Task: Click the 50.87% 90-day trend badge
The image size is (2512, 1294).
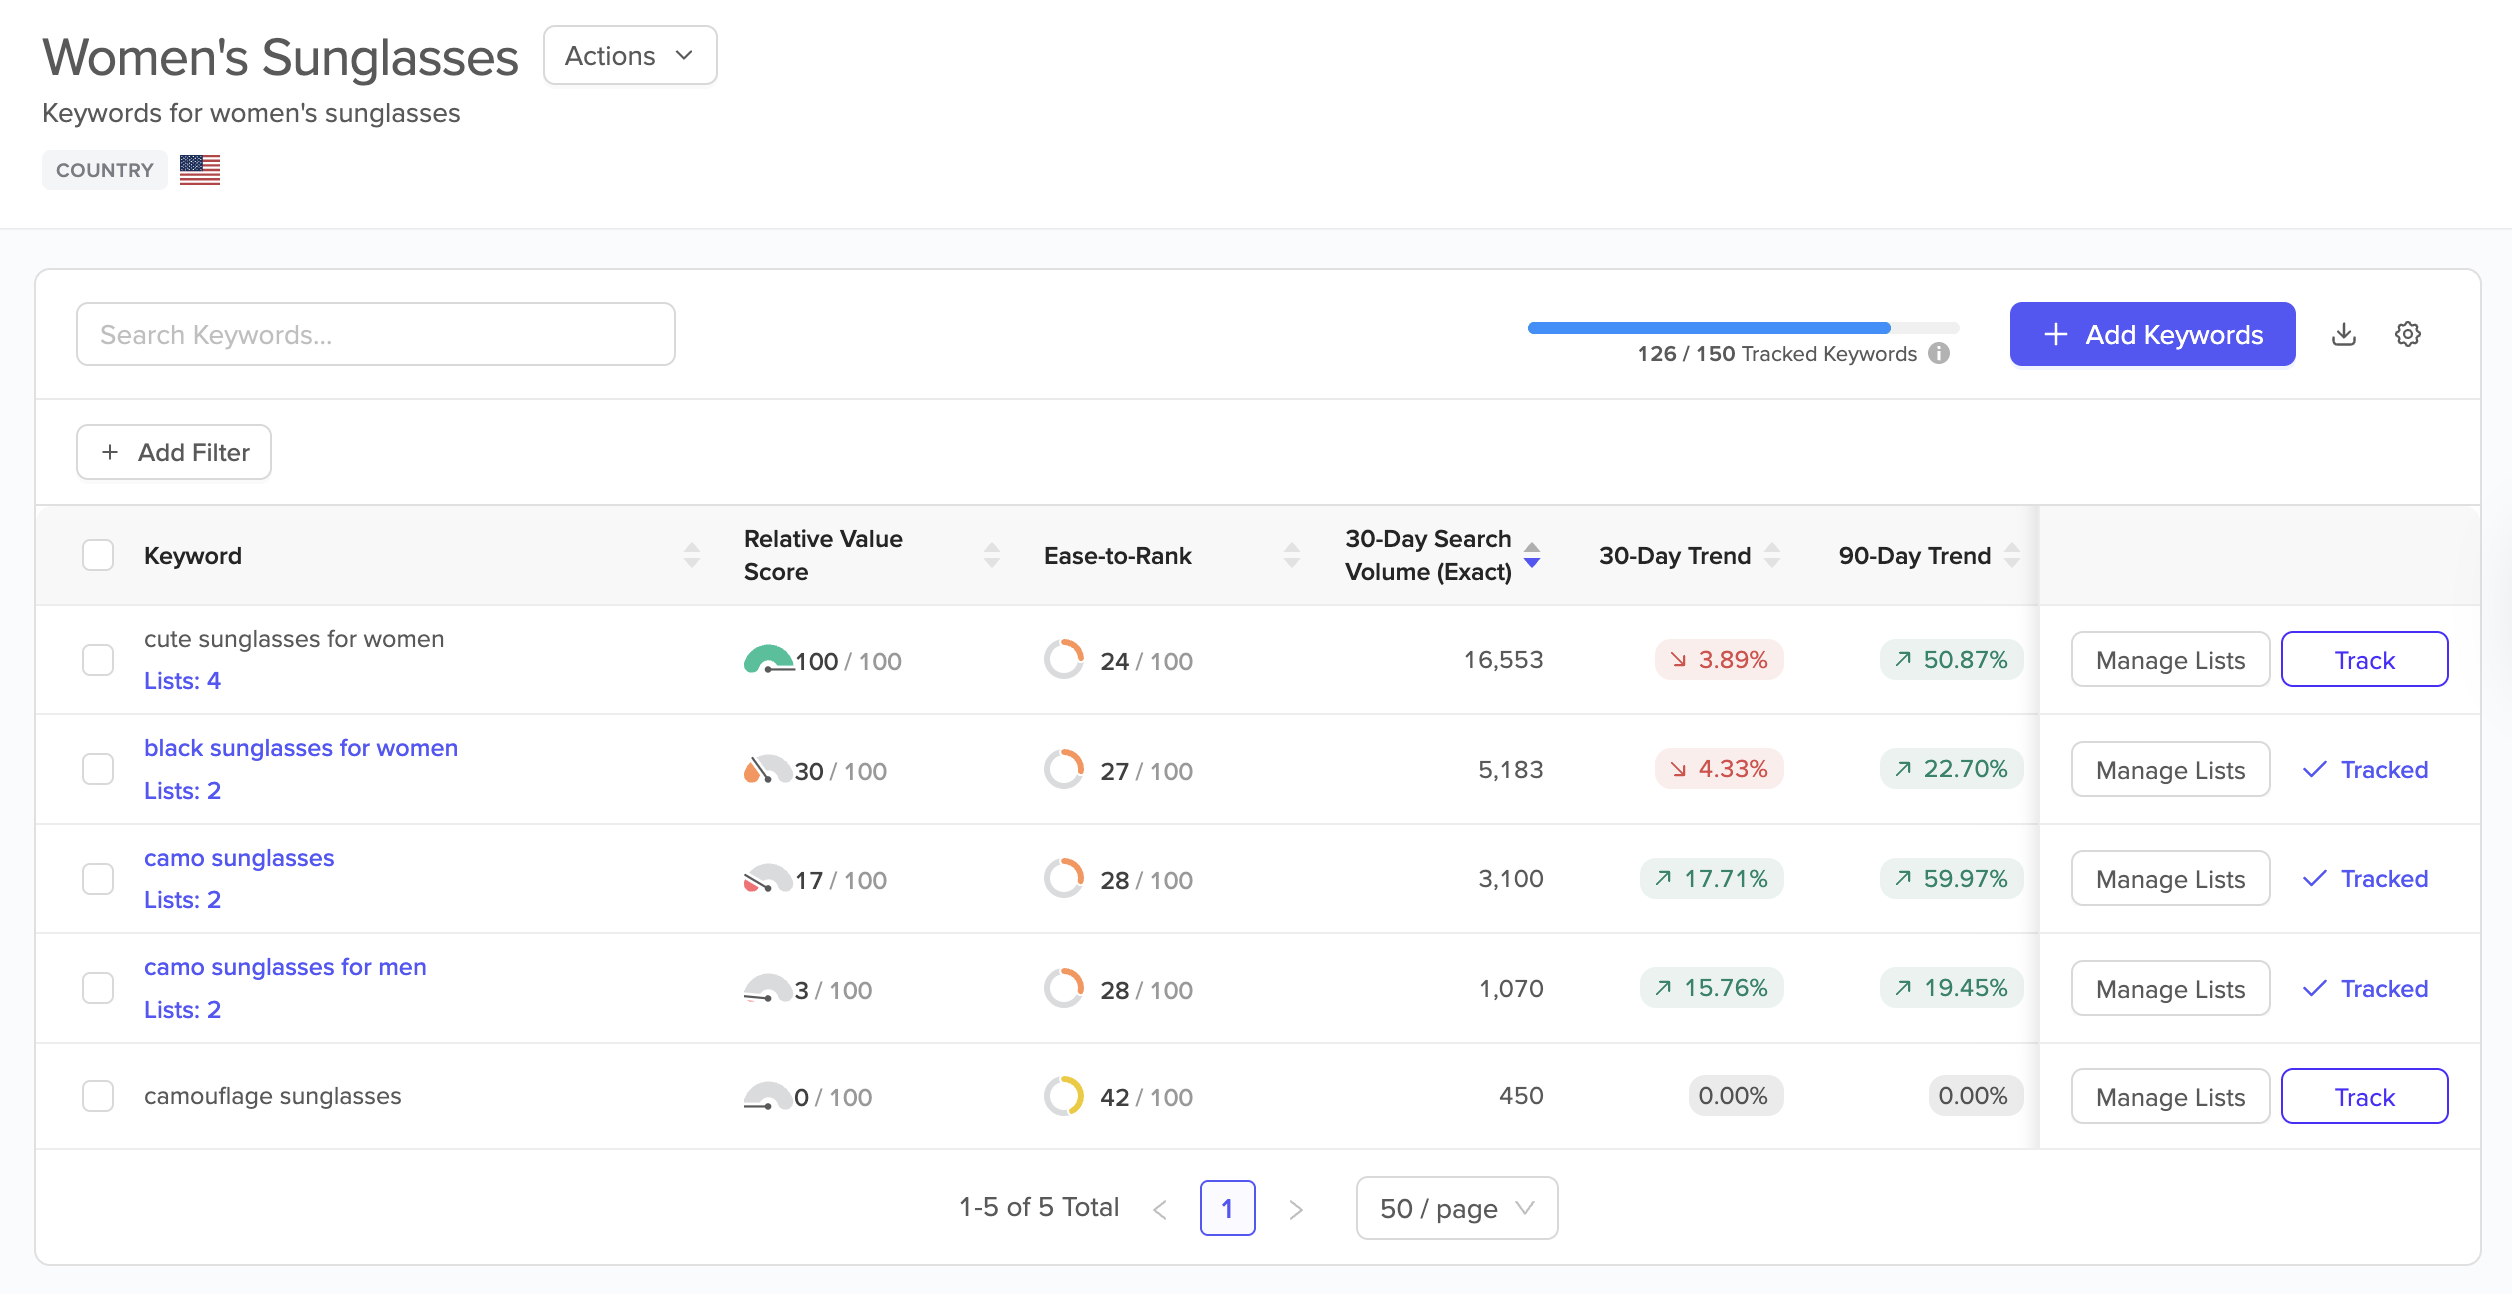Action: (x=1952, y=660)
